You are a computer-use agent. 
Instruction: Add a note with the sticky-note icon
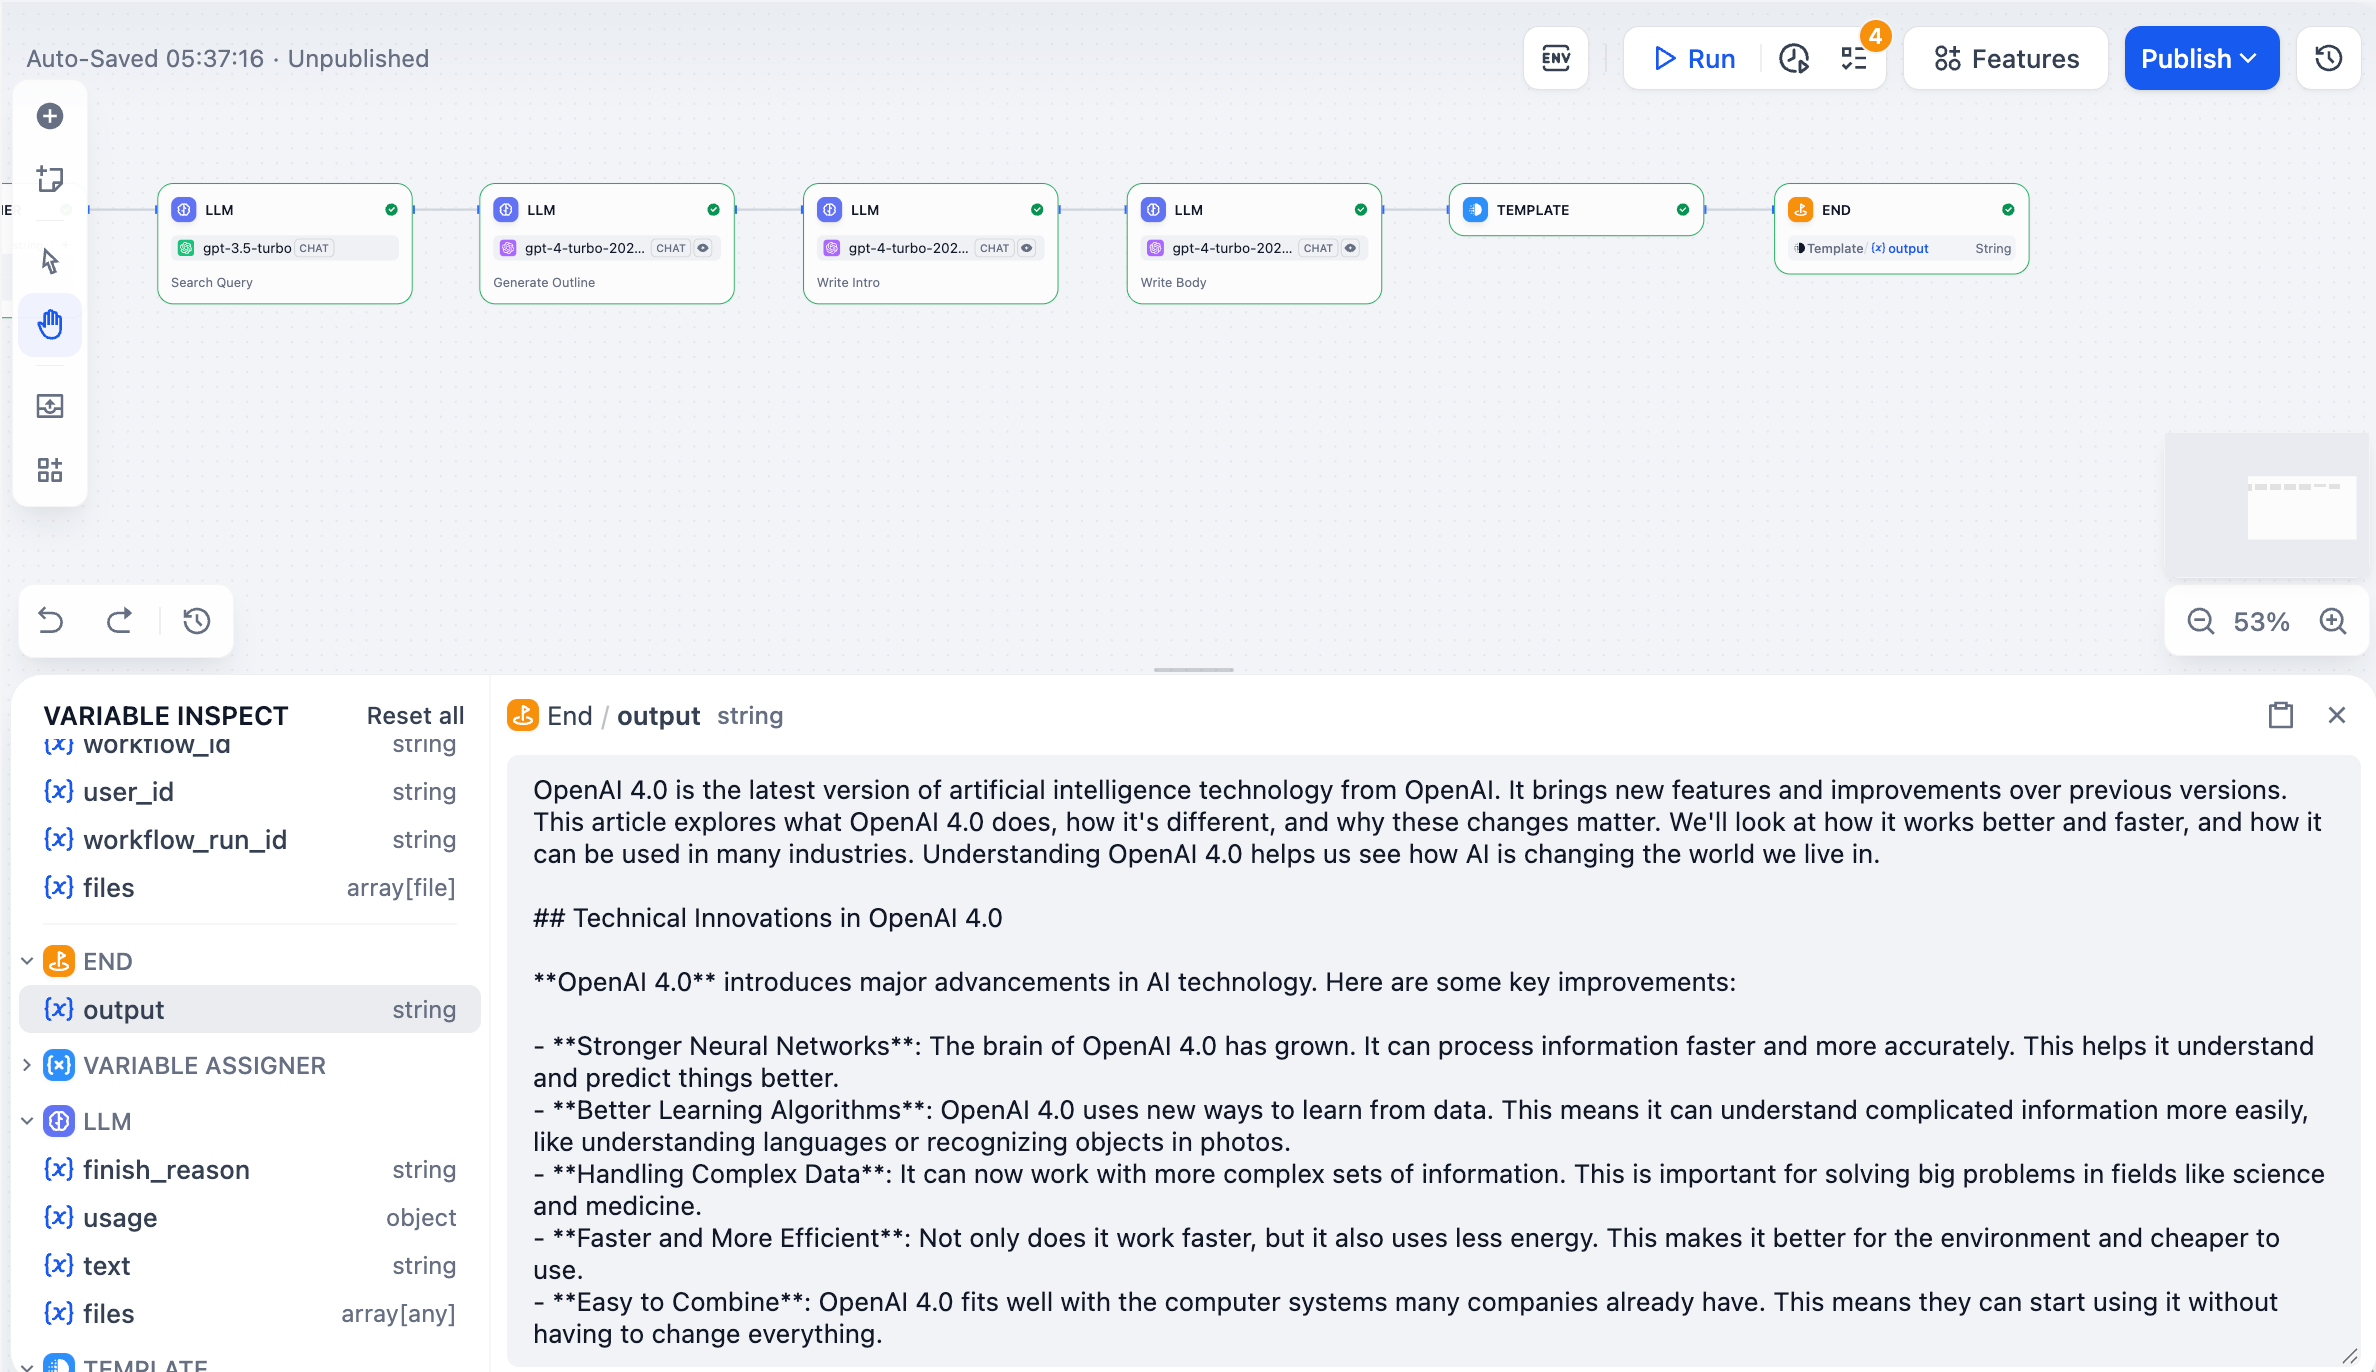click(50, 179)
